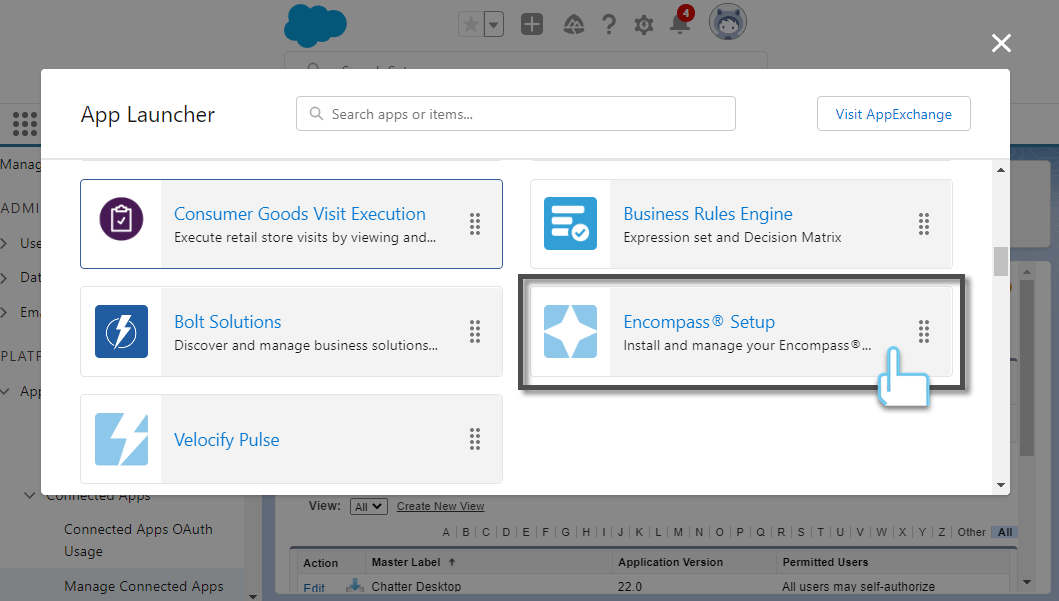
Task: Click the 22.0 version cell
Action: tap(629, 586)
